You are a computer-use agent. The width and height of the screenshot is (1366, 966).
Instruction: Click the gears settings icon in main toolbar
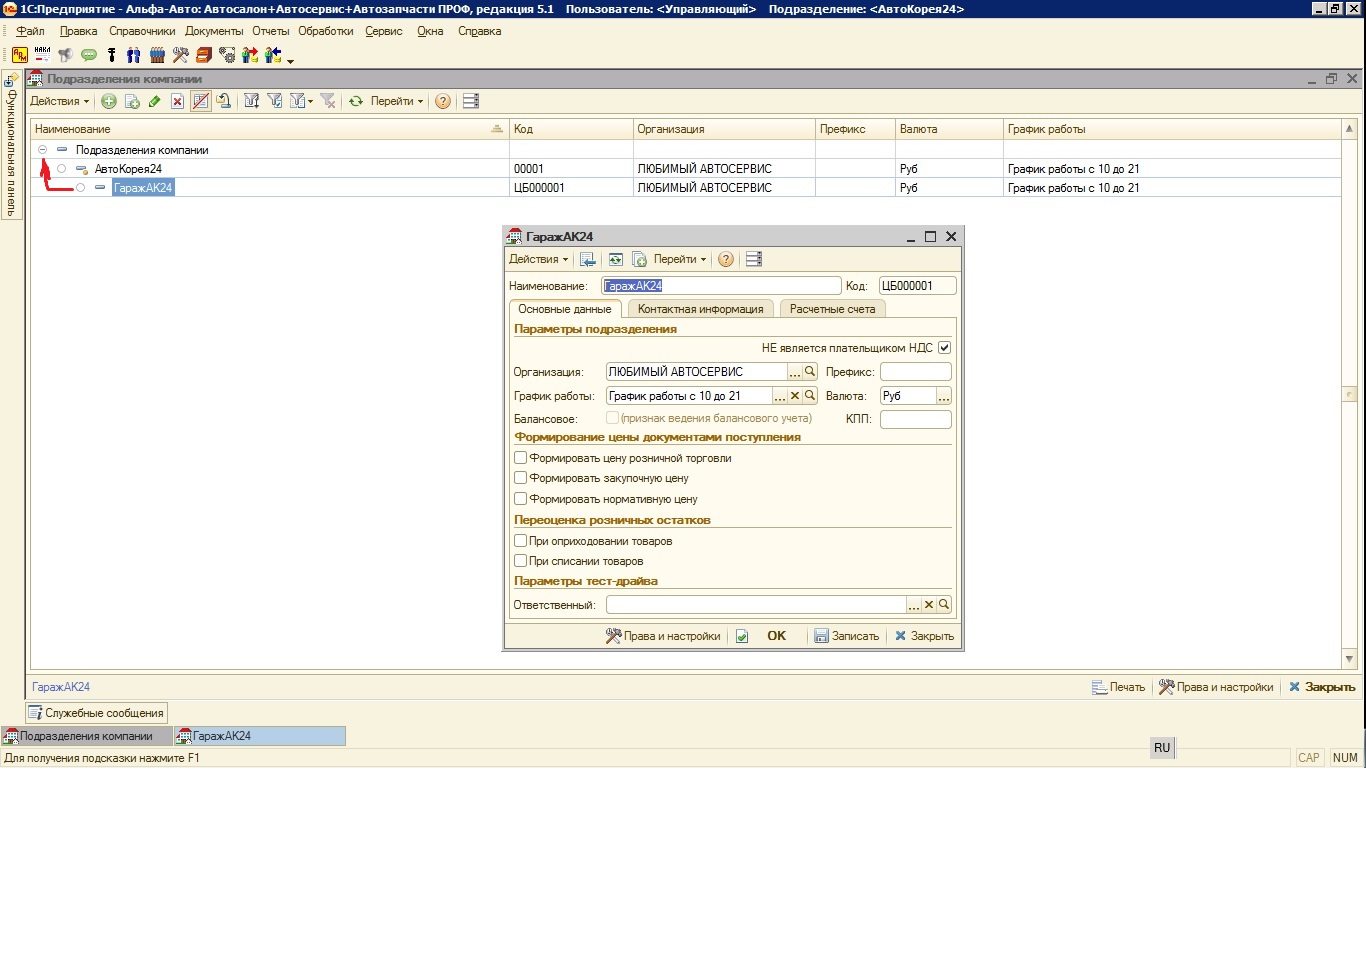click(x=227, y=55)
